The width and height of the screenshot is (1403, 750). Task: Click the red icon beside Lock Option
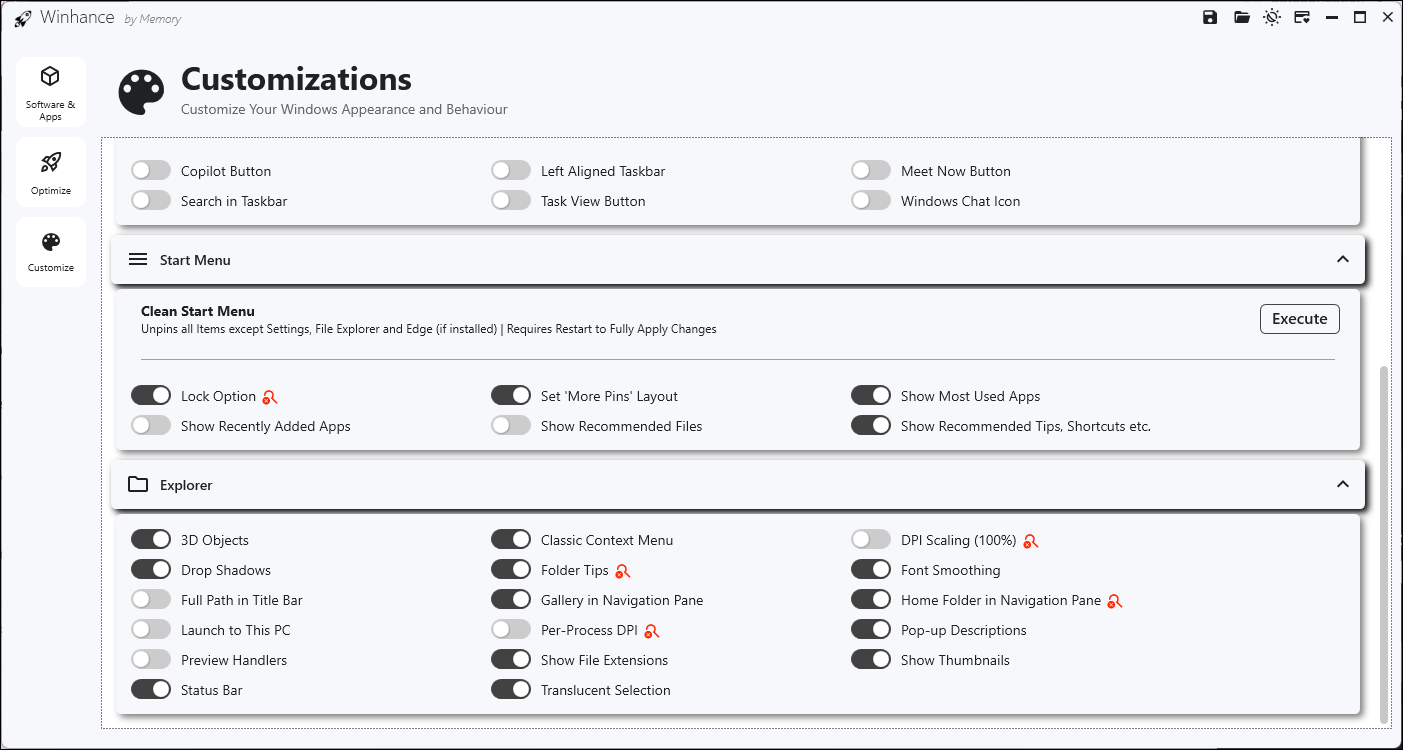tap(269, 397)
